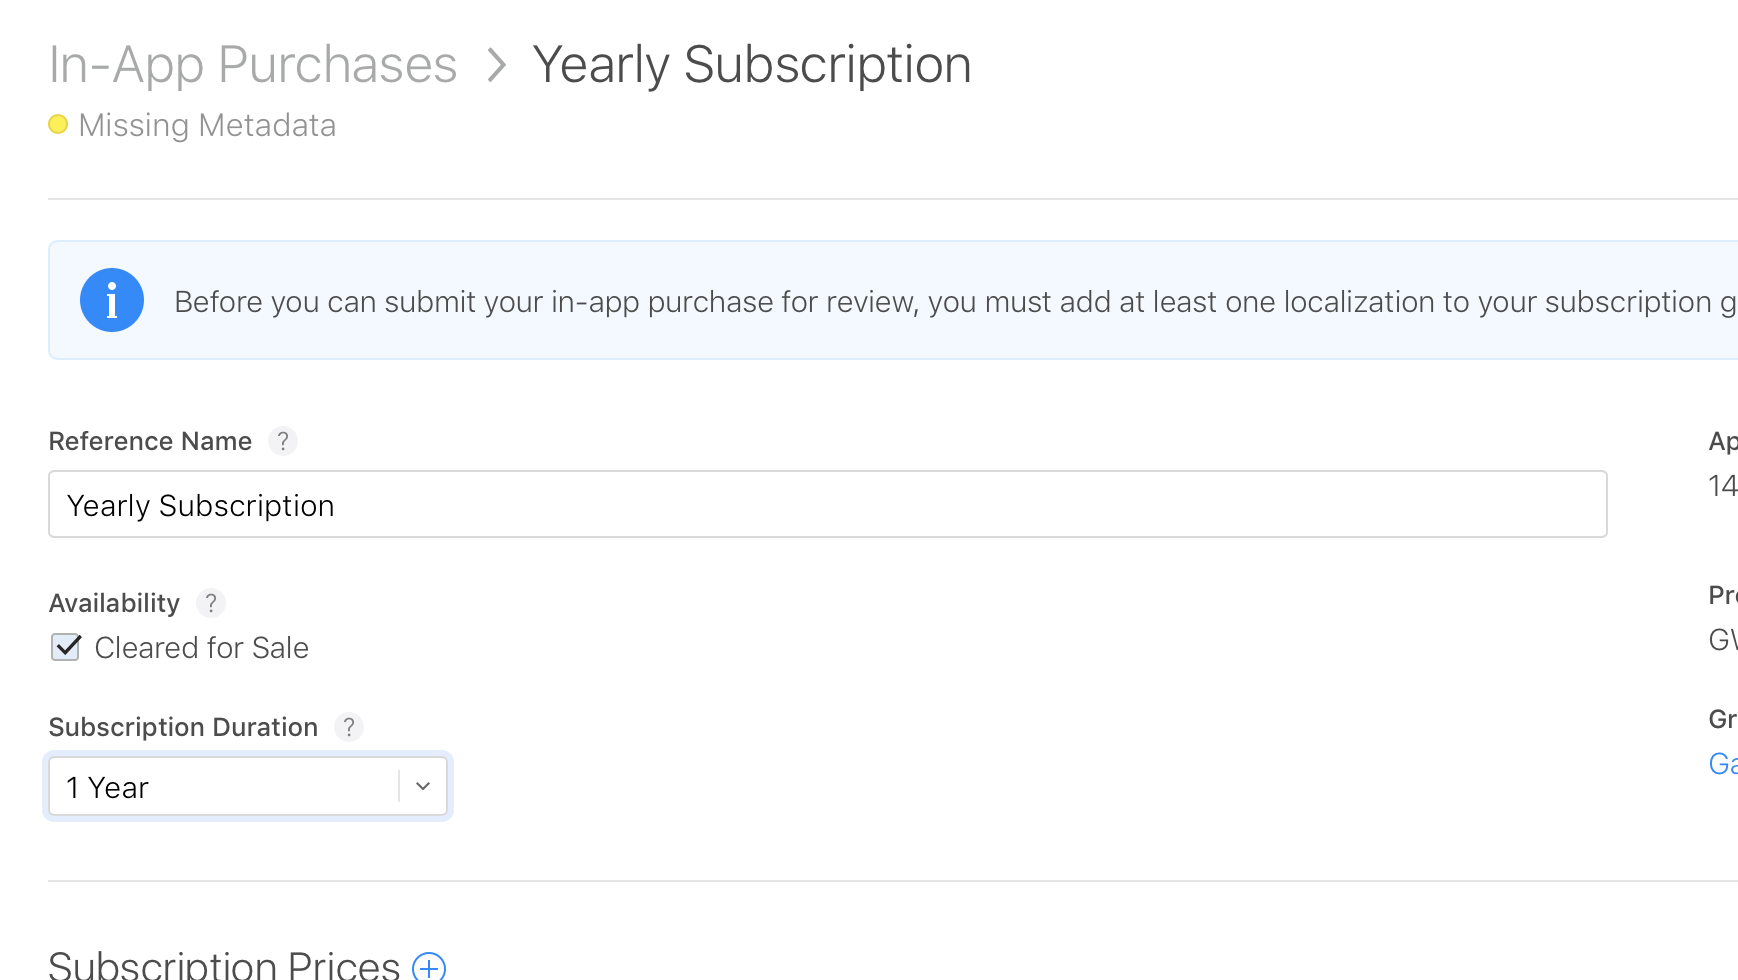Image resolution: width=1738 pixels, height=980 pixels.
Task: Click the blue truncated link at the right edge
Action: point(1723,764)
